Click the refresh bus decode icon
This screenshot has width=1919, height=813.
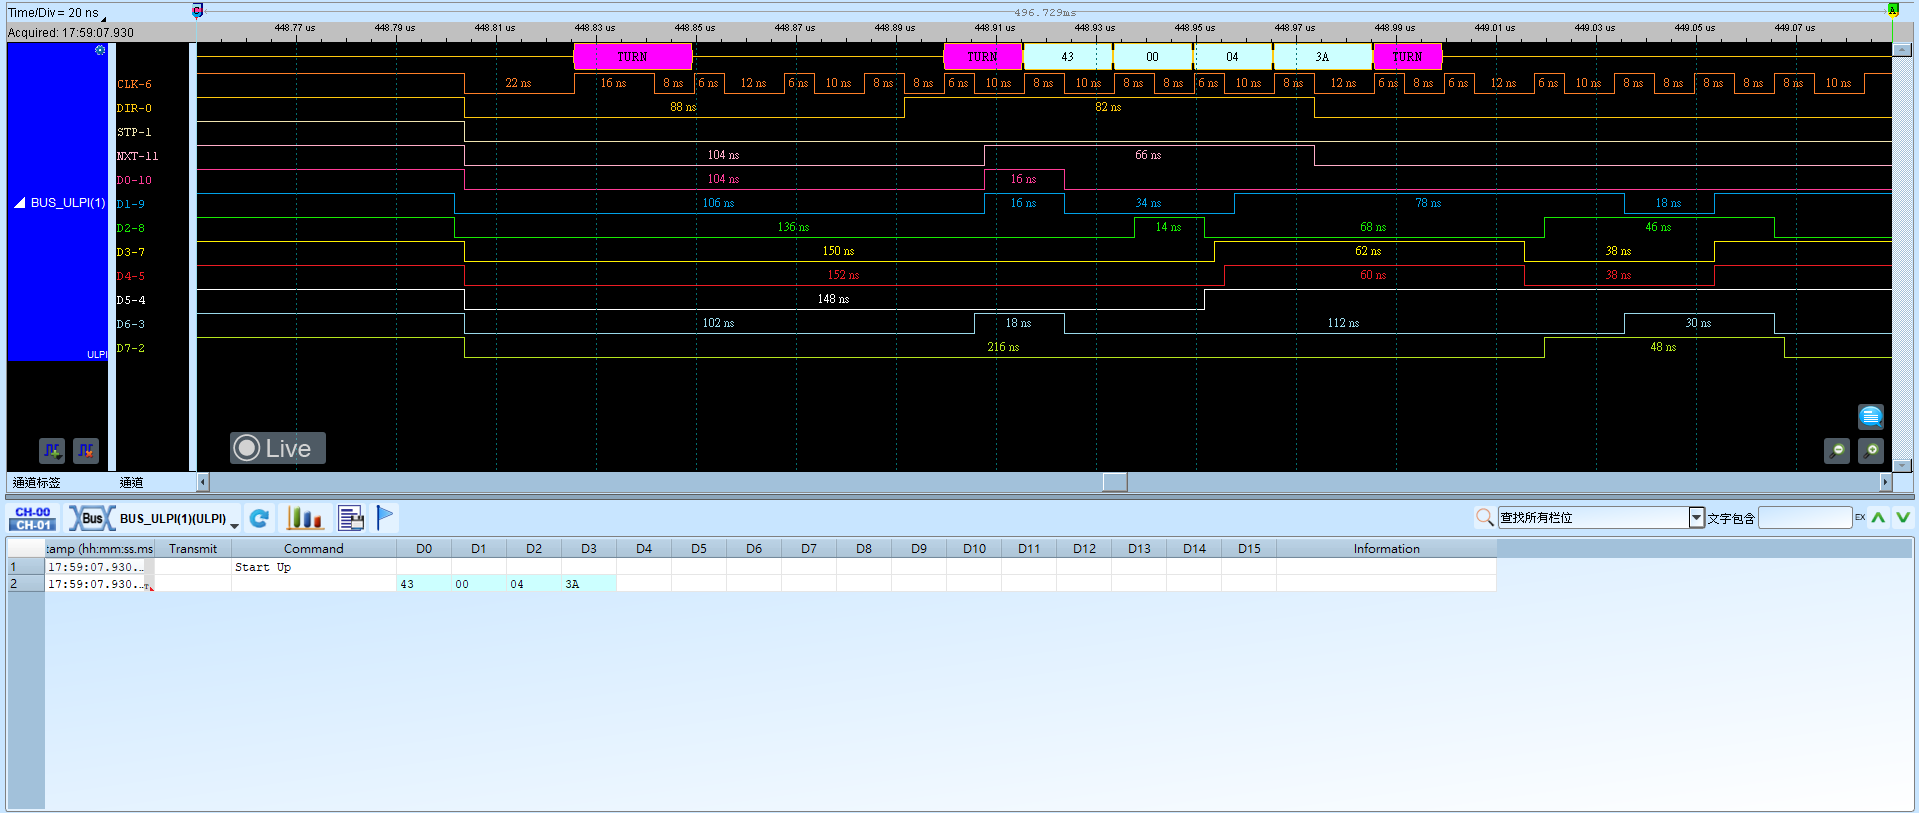tap(259, 518)
